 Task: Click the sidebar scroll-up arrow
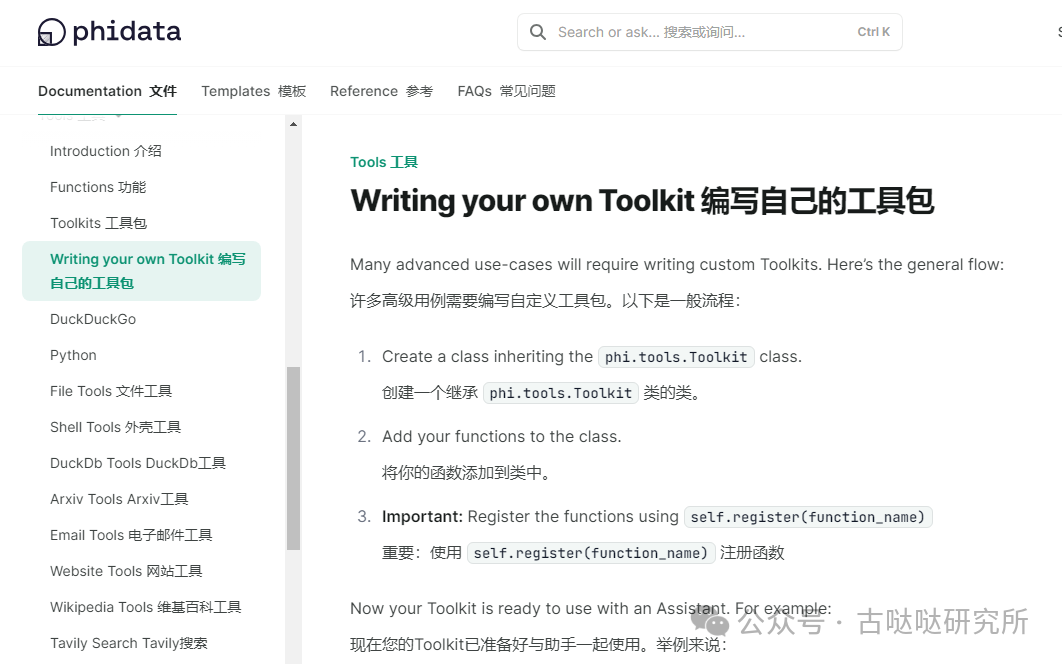coord(293,125)
